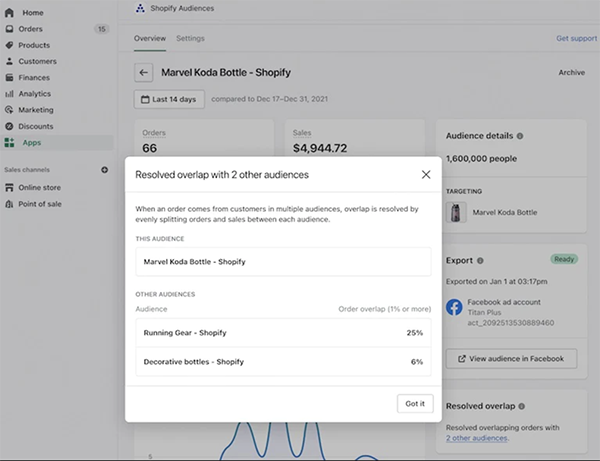
Task: Click the Facebook logo icon
Action: (x=454, y=307)
